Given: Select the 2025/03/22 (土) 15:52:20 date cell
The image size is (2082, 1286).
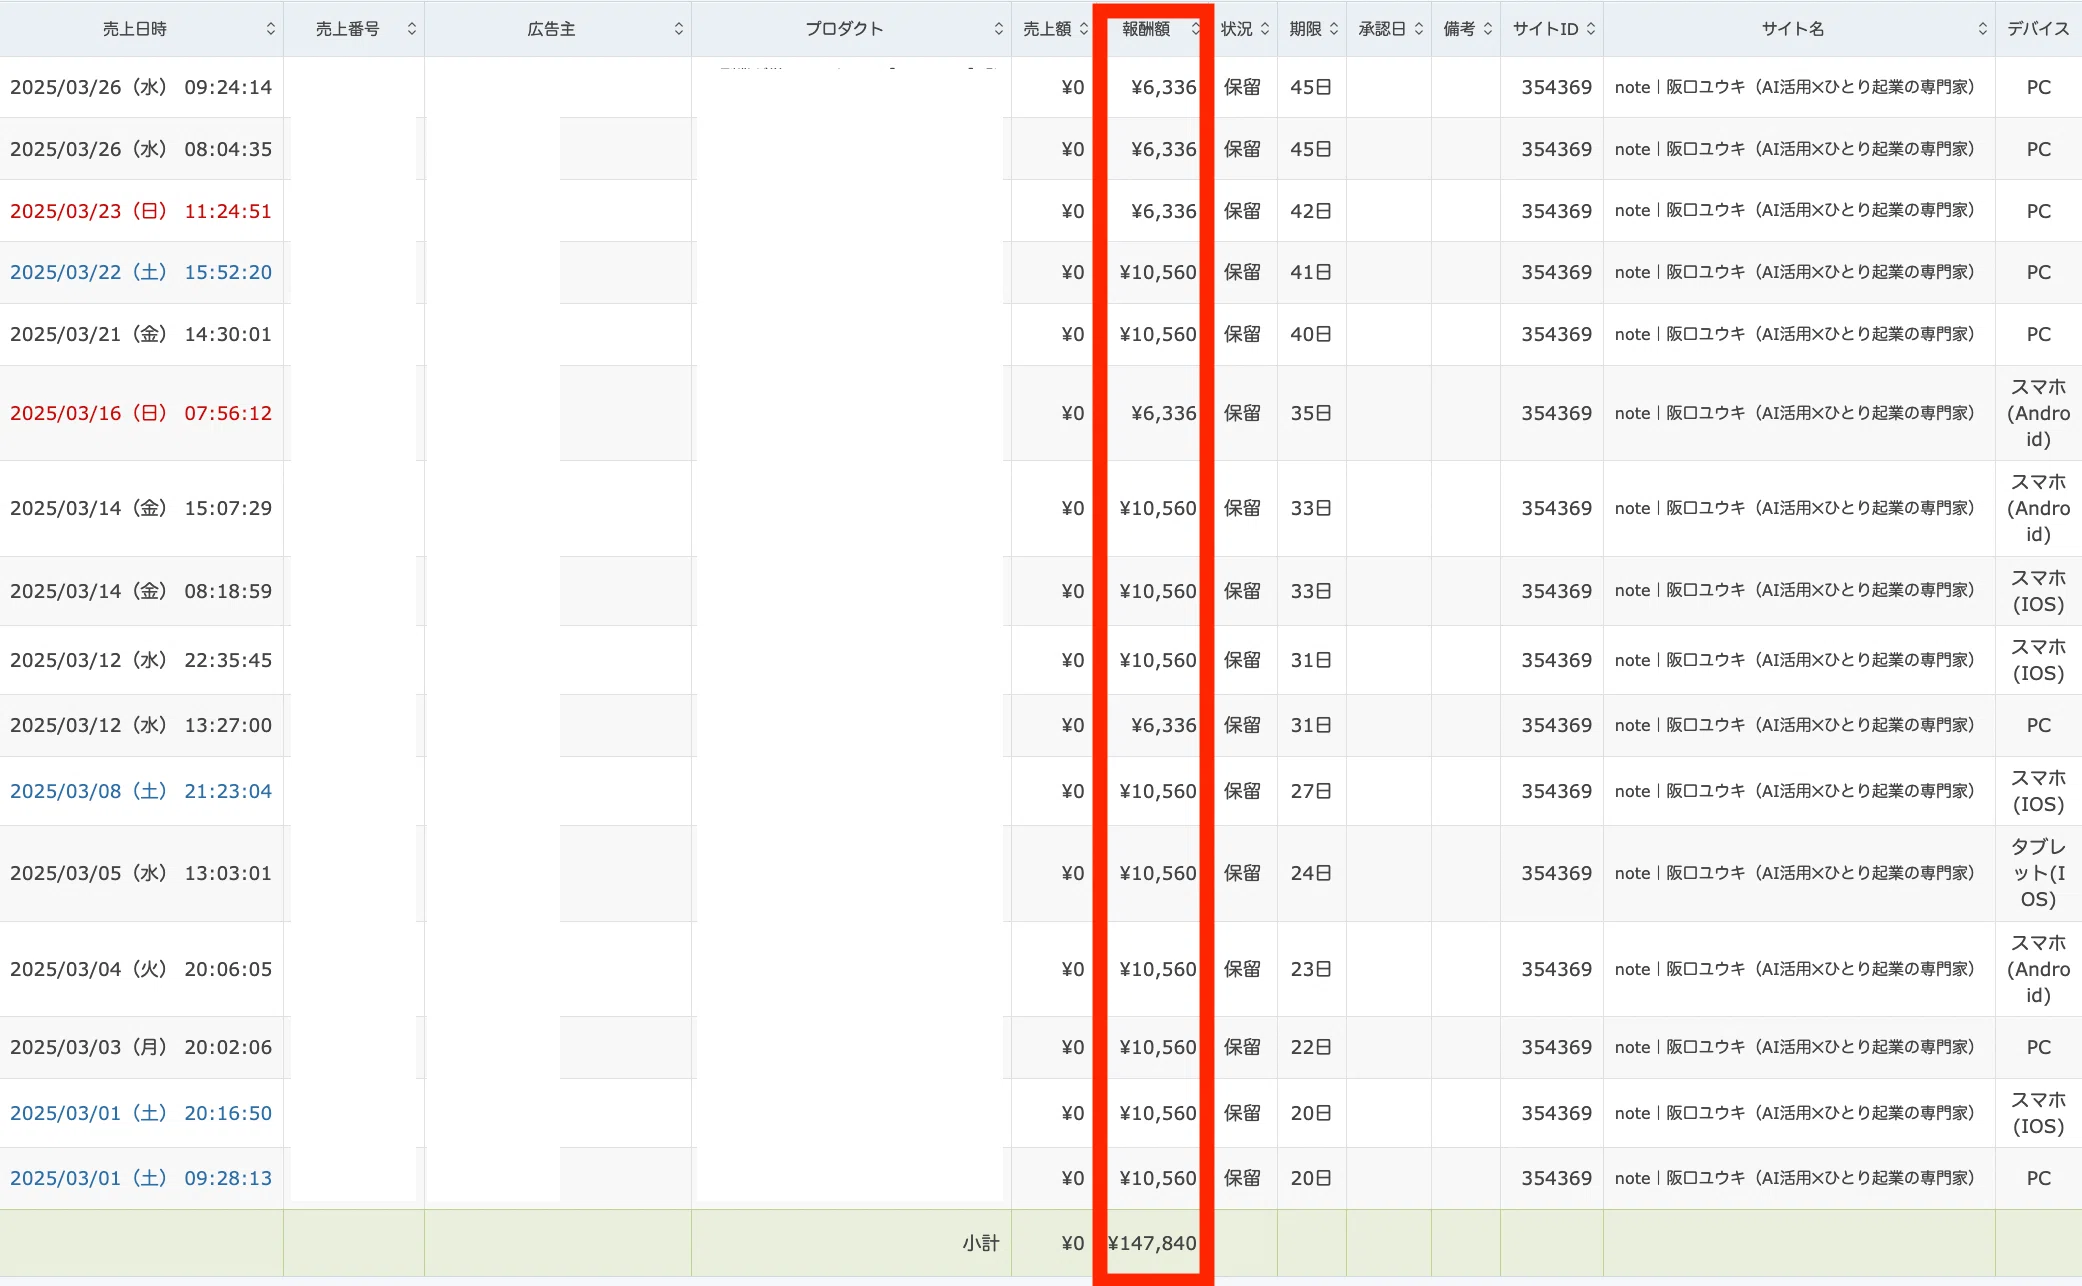Looking at the screenshot, I should 141,272.
